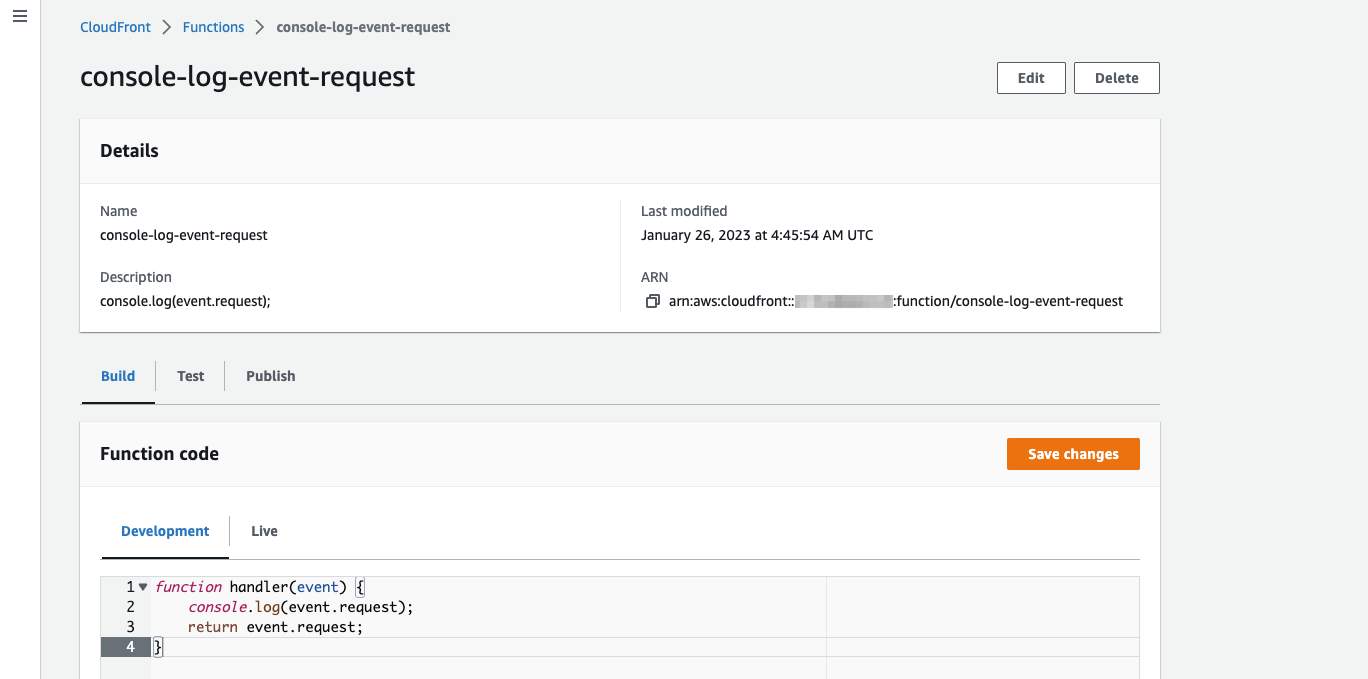The image size is (1368, 679).
Task: Switch to the Build tab
Action: 118,376
